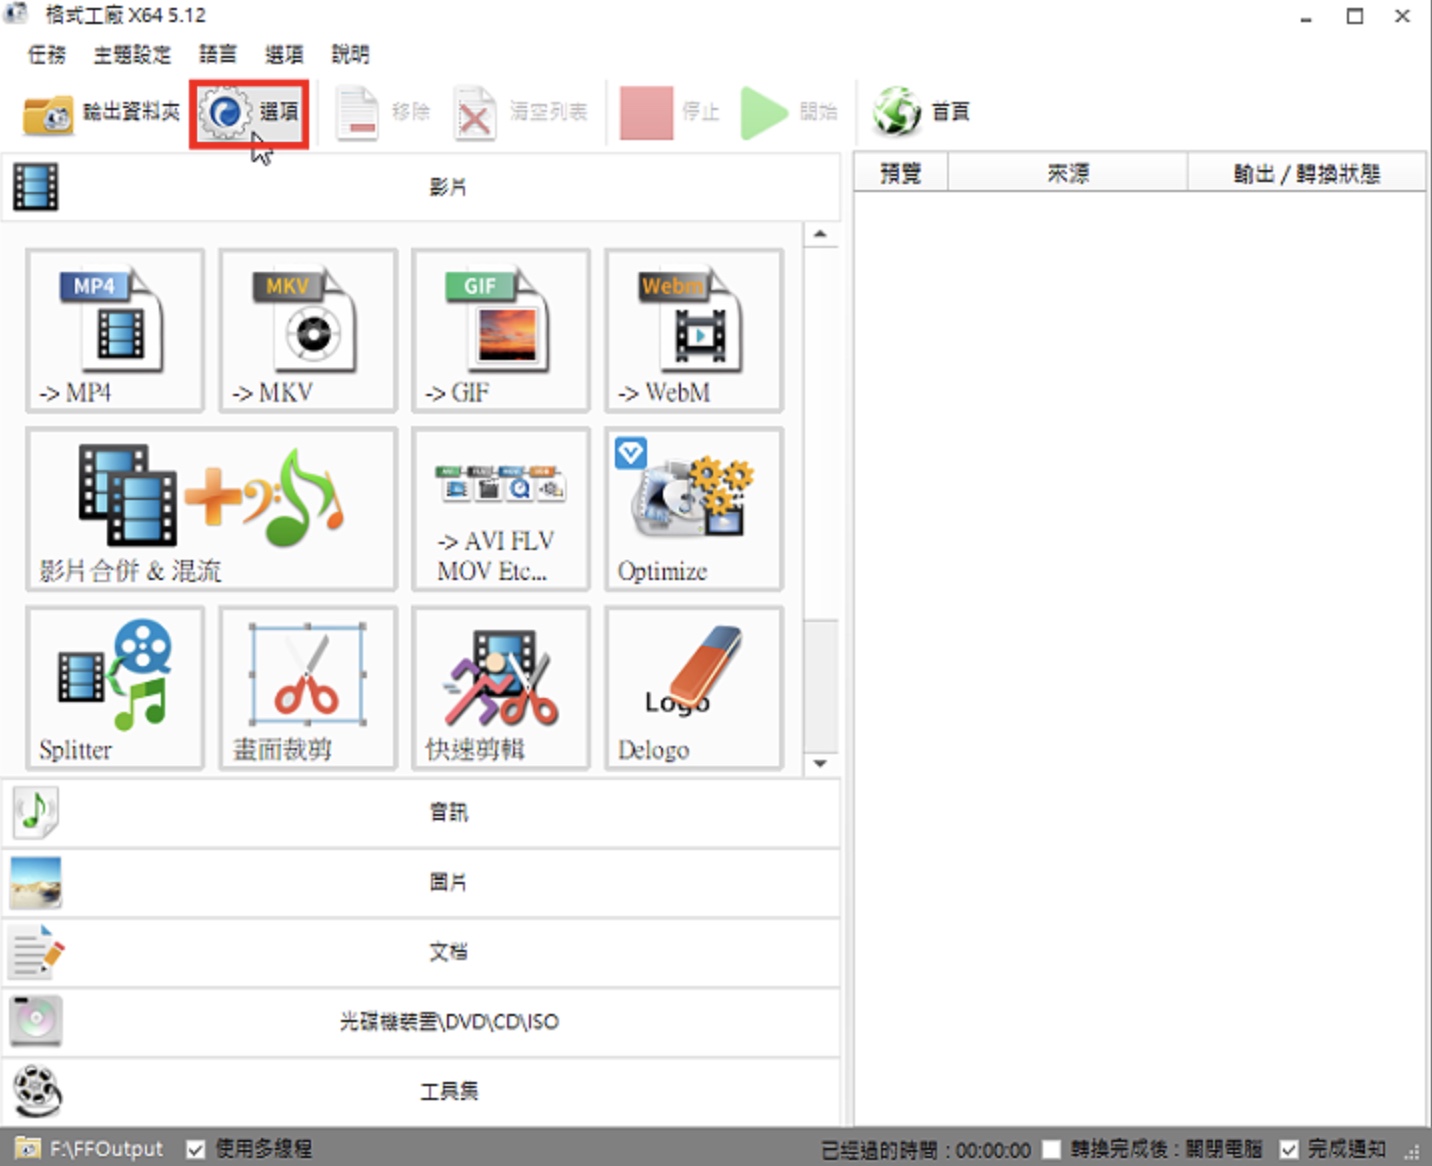Open the Splitter tool

tap(115, 688)
